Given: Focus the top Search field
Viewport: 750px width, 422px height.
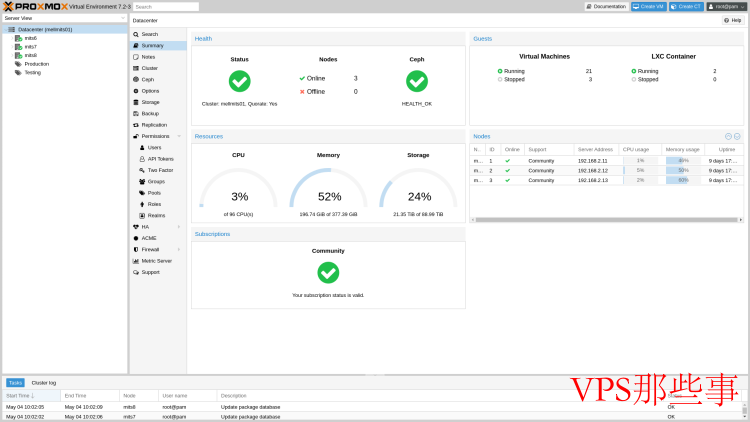Looking at the screenshot, I should 166,7.
